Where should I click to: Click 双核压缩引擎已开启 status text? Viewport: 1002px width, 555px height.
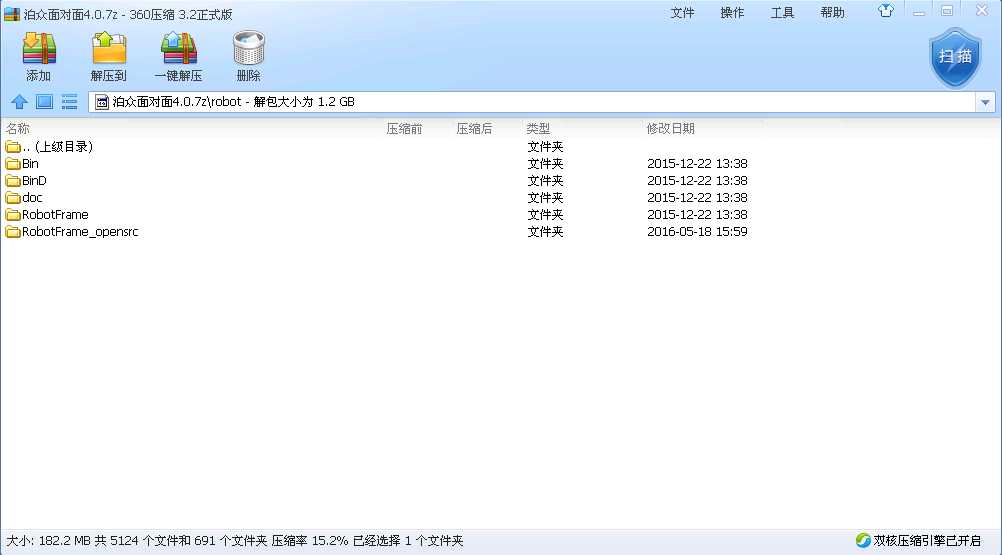[x=927, y=540]
